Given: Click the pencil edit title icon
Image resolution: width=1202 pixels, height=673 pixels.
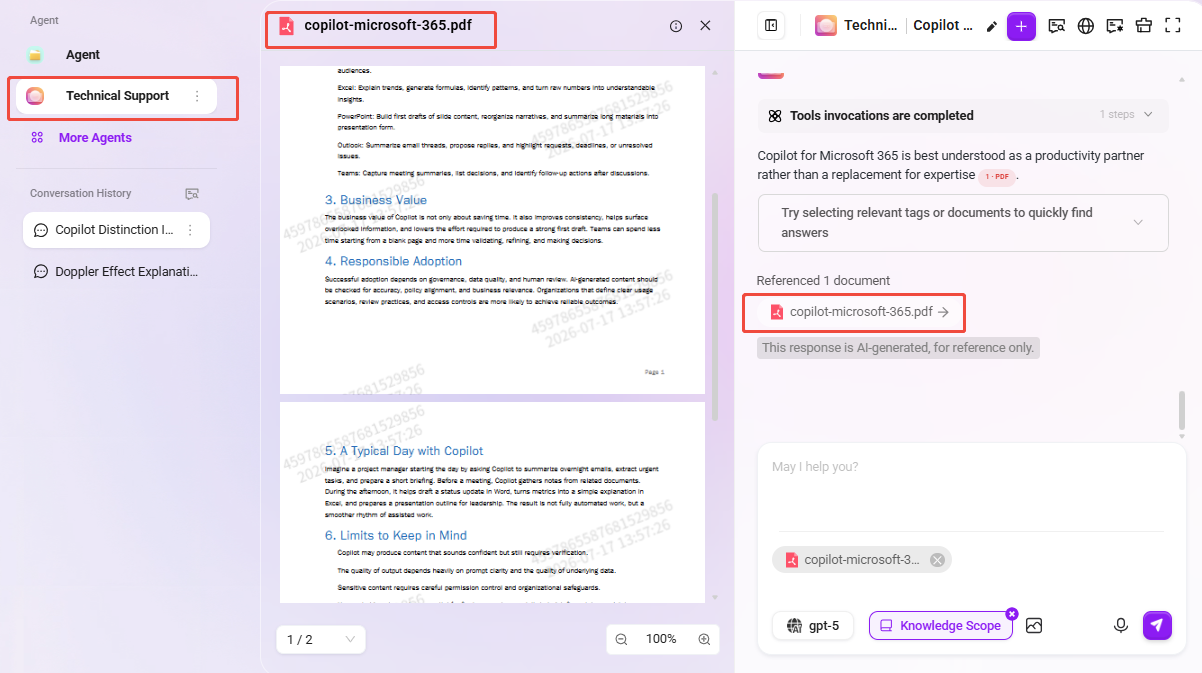Looking at the screenshot, I should click(991, 26).
